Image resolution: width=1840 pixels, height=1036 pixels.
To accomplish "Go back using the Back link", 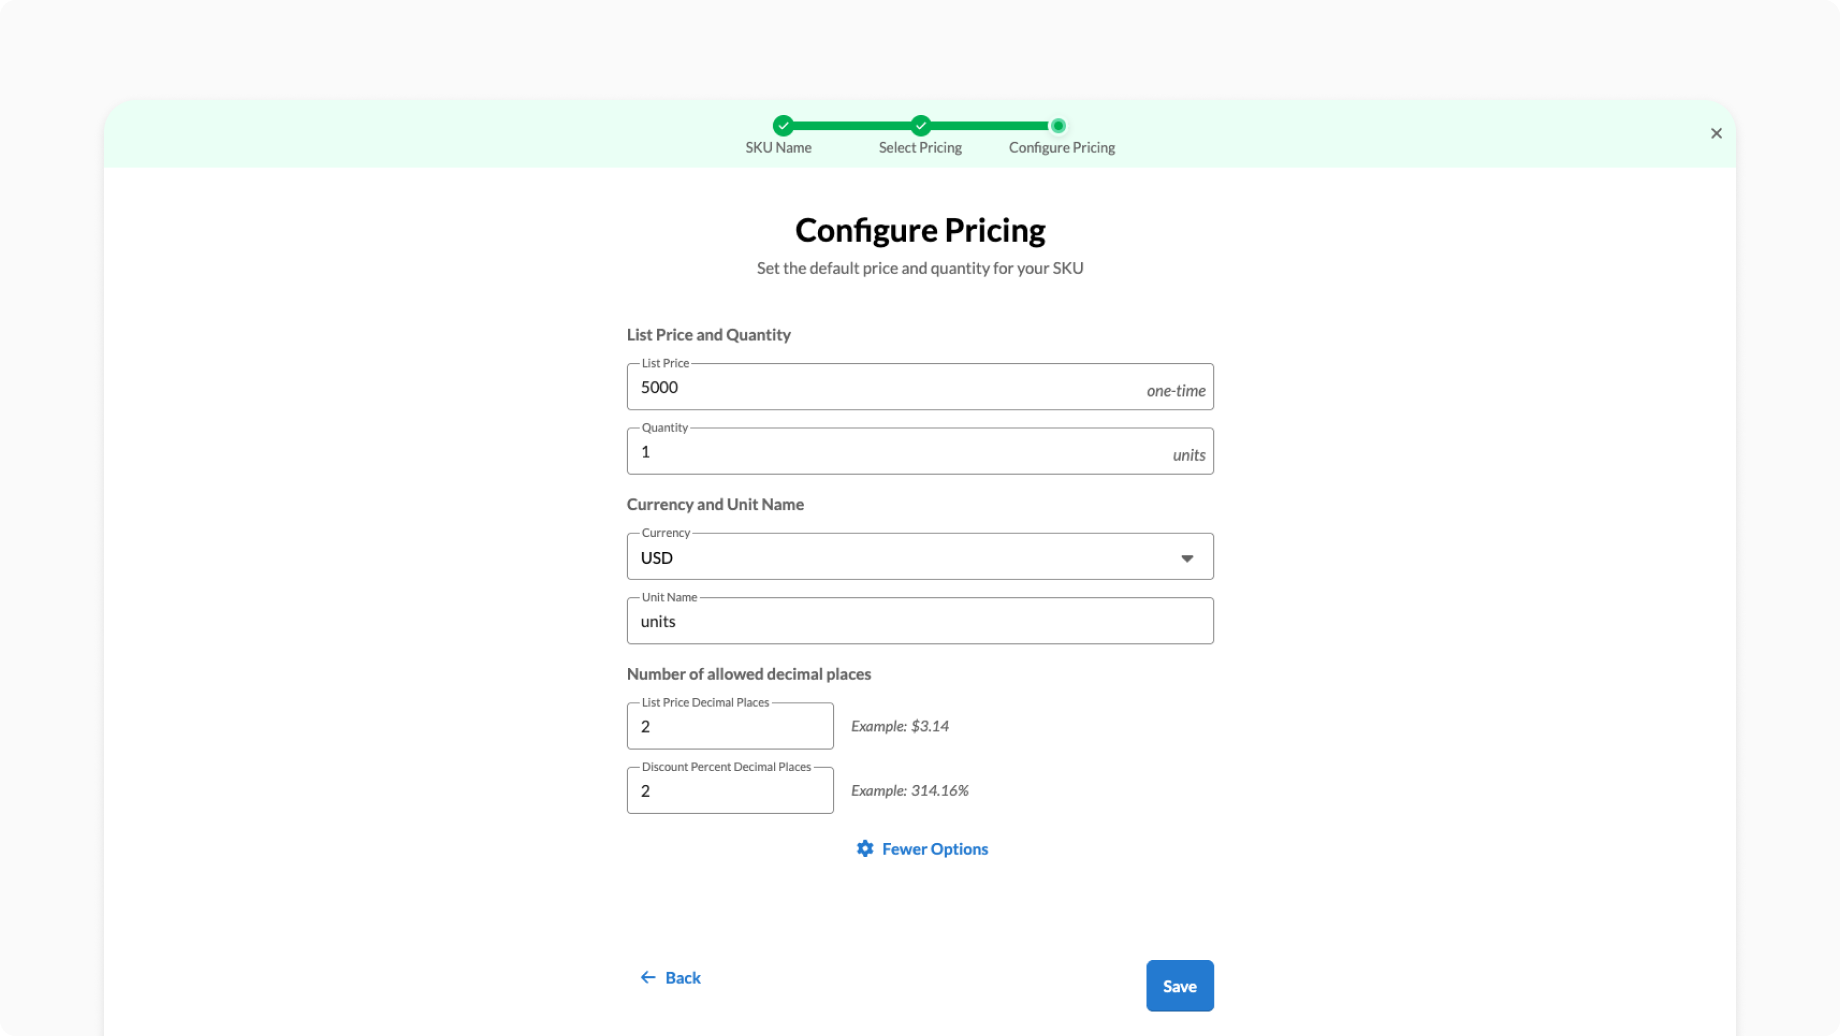I will 683,977.
